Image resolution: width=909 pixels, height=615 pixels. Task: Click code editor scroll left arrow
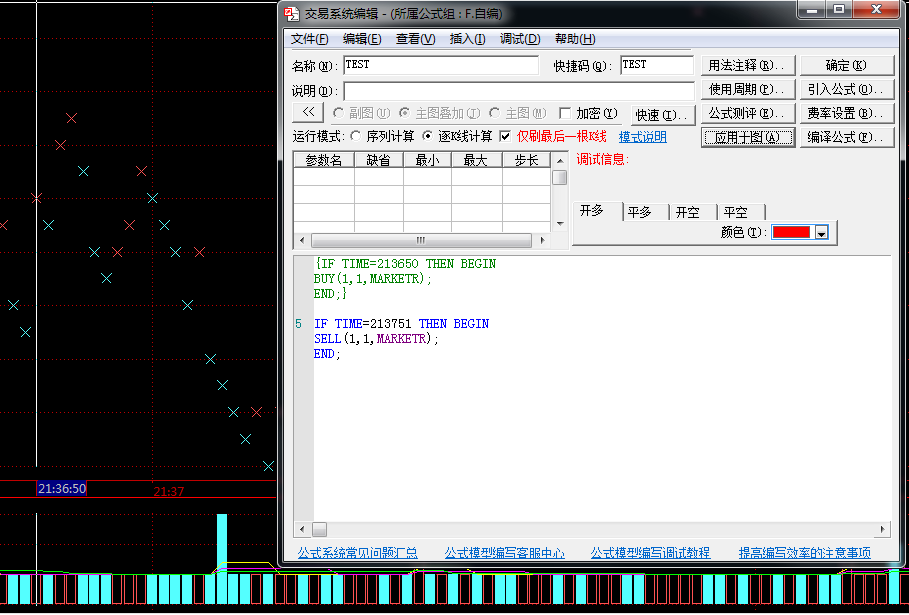pyautogui.click(x=301, y=529)
